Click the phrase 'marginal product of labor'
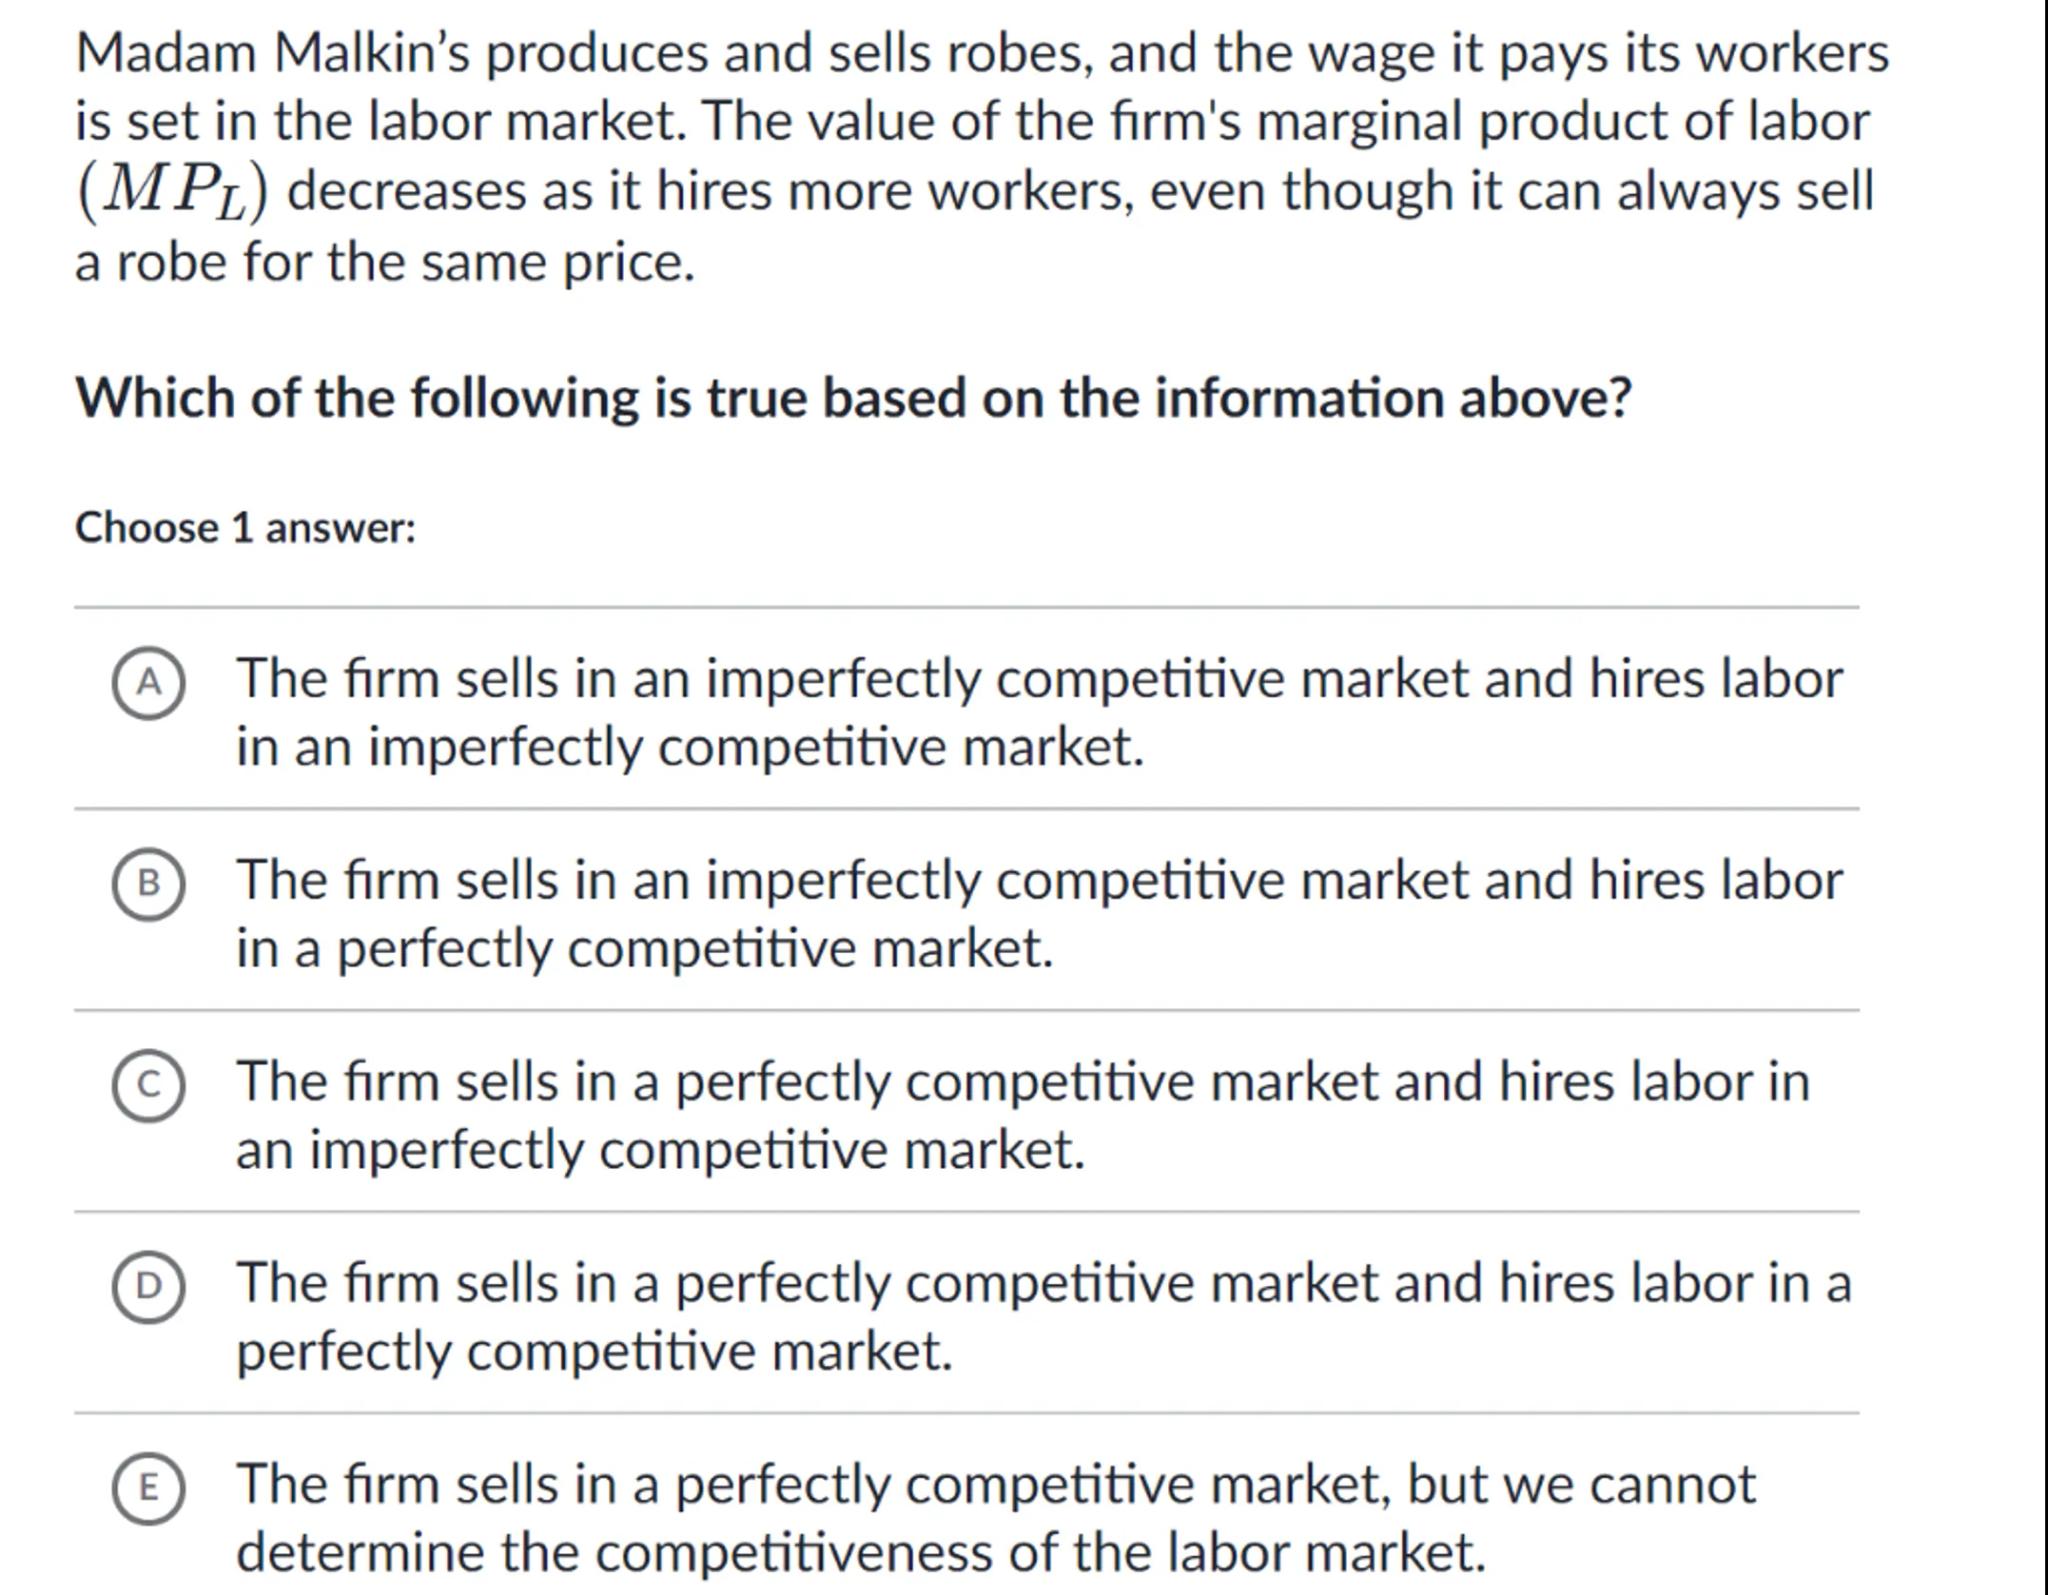 pos(1562,122)
